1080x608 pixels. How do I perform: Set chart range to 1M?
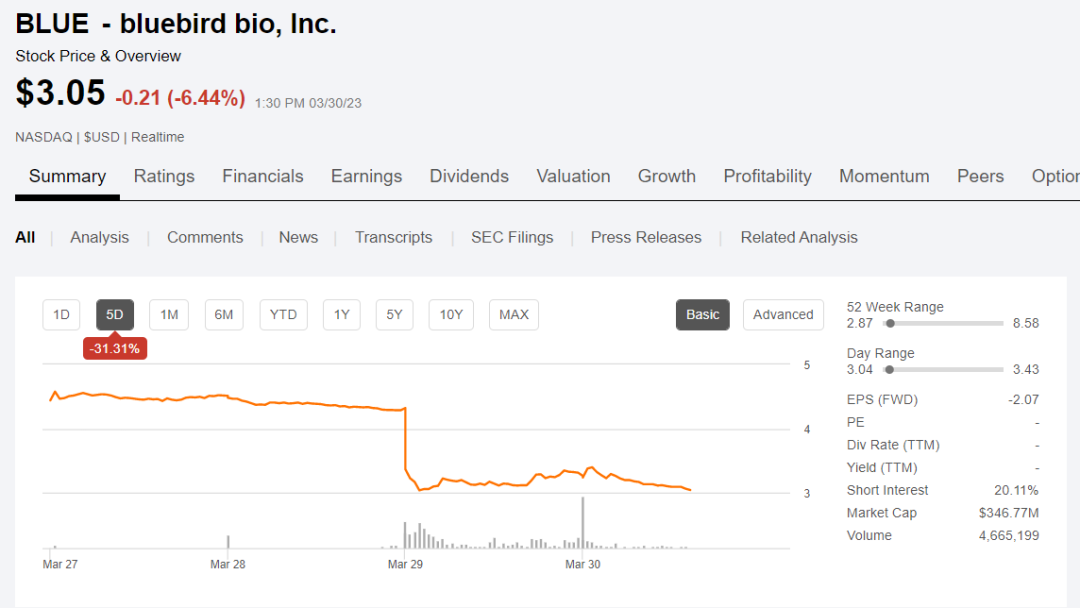pyautogui.click(x=169, y=315)
